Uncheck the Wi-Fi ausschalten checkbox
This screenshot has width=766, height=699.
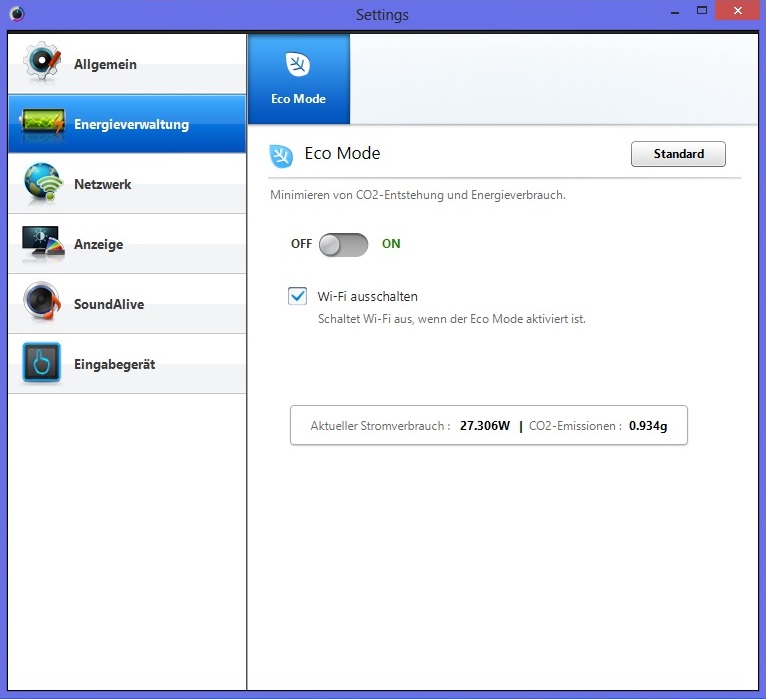(x=298, y=296)
